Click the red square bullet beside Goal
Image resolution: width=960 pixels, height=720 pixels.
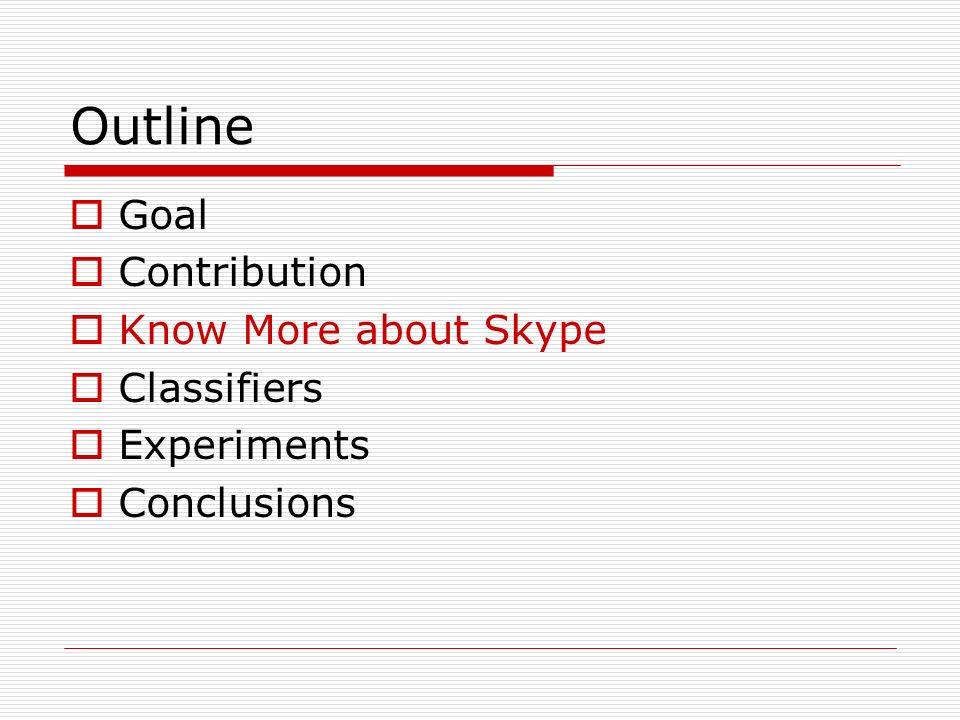87,215
